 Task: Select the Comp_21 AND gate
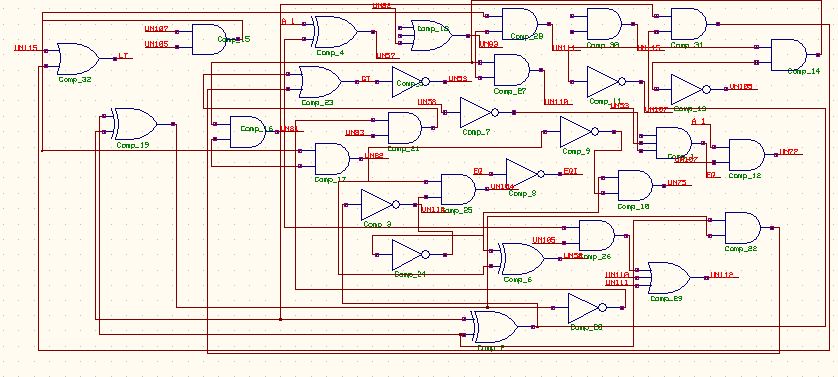click(x=405, y=128)
